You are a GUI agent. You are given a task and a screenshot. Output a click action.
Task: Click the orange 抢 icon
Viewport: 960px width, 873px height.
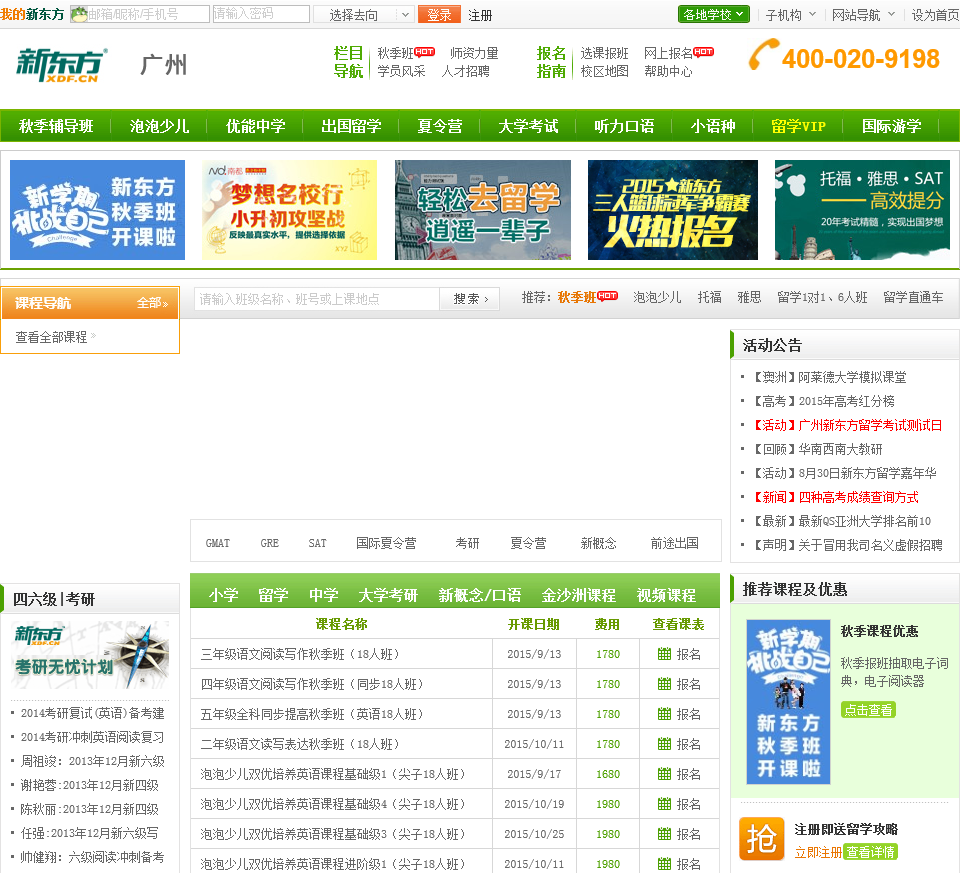[762, 839]
